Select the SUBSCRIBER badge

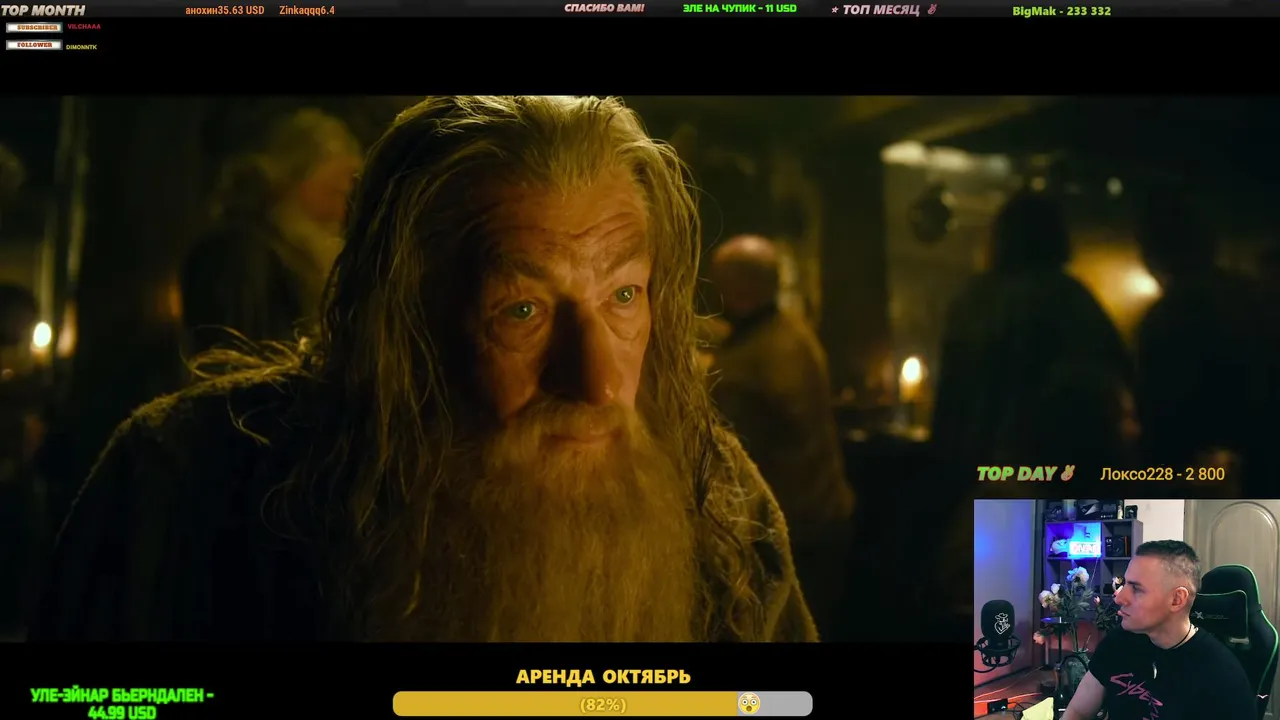pos(34,27)
